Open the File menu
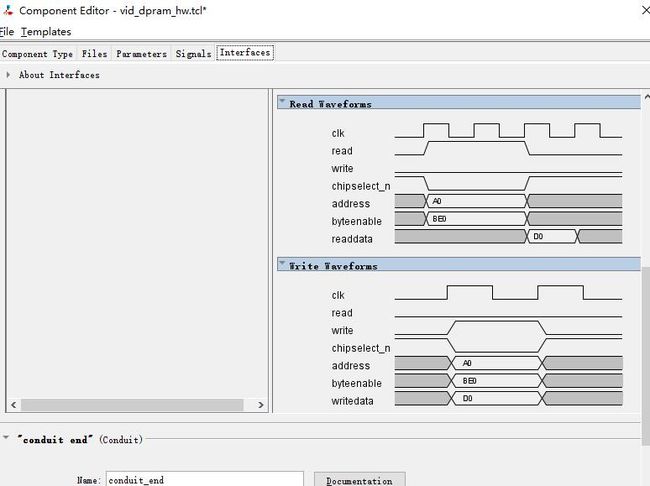 [6, 32]
